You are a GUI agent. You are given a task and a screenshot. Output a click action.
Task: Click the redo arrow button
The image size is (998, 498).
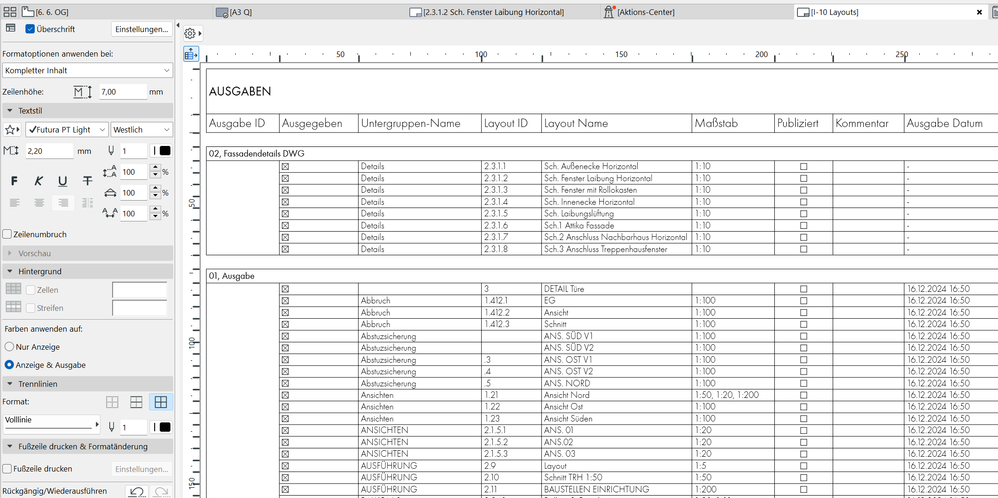[x=161, y=491]
